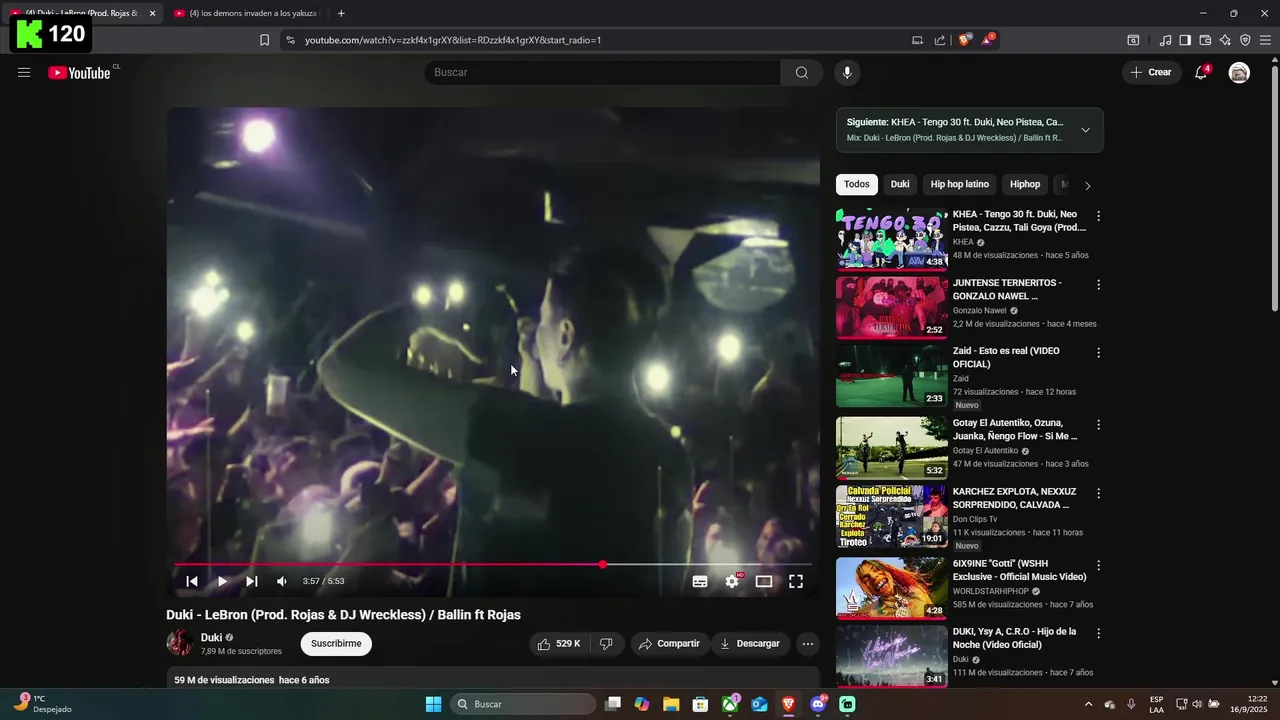1280x720 pixels.
Task: Share the video via Compartir
Action: click(x=669, y=644)
